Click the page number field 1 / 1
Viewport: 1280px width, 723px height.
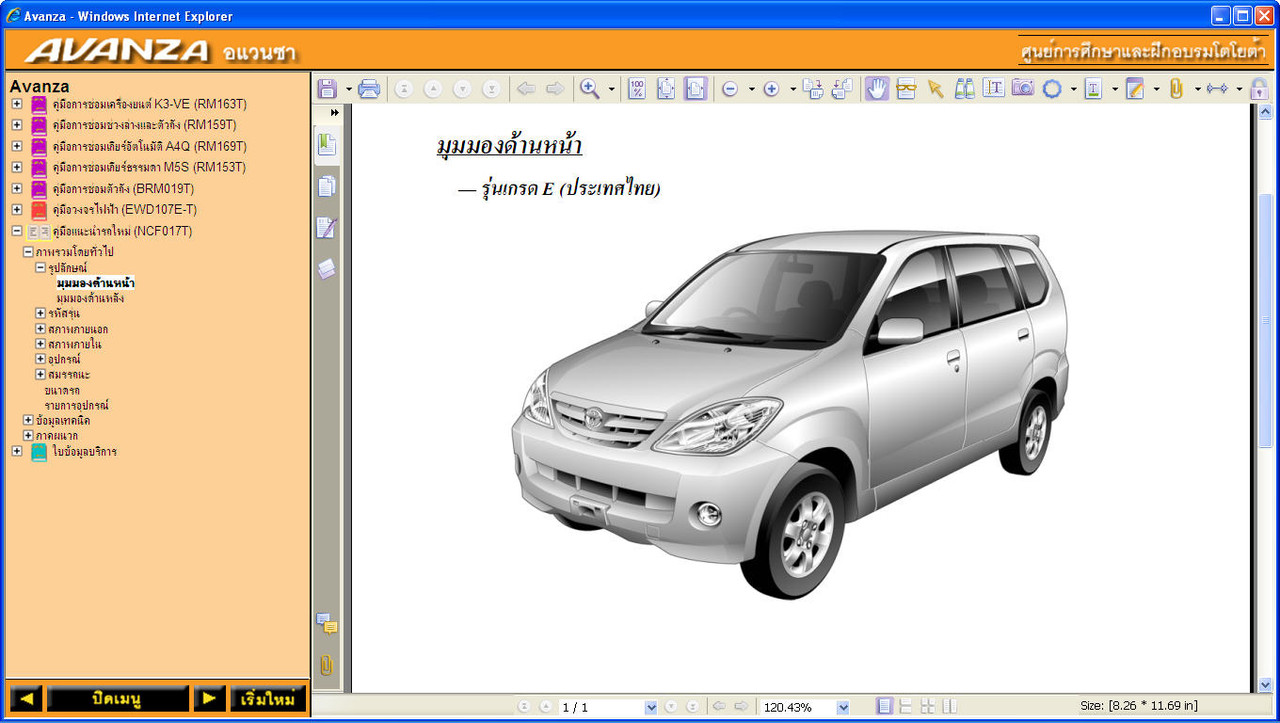tap(601, 707)
